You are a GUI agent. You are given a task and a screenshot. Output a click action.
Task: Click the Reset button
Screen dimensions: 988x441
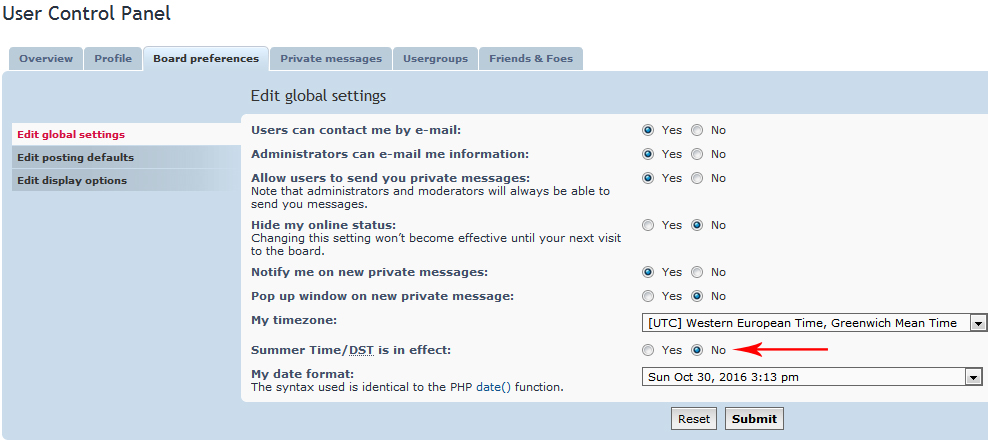point(694,419)
